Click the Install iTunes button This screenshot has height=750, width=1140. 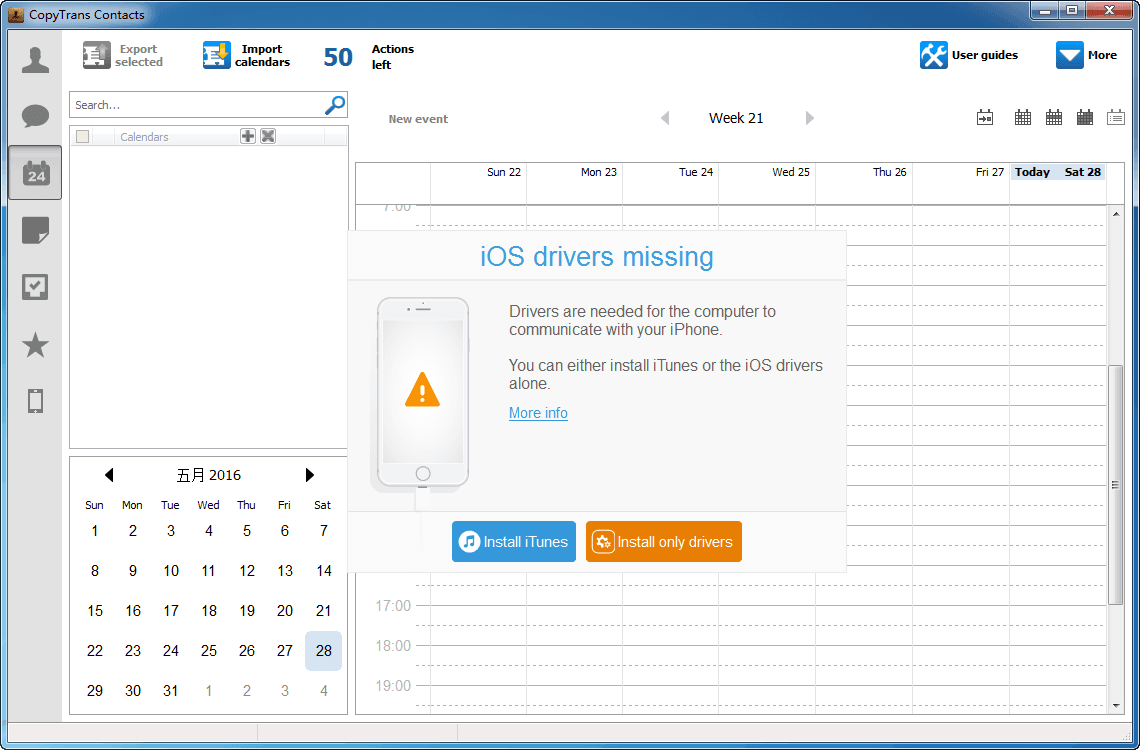tap(514, 542)
